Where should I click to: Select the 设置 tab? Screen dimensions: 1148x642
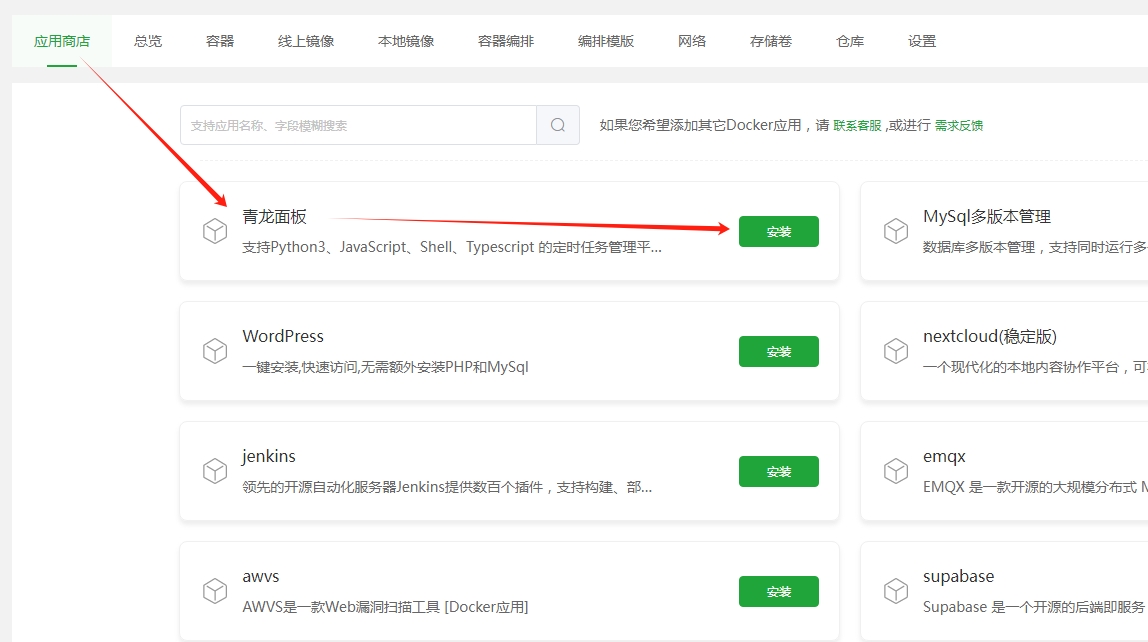coord(922,41)
